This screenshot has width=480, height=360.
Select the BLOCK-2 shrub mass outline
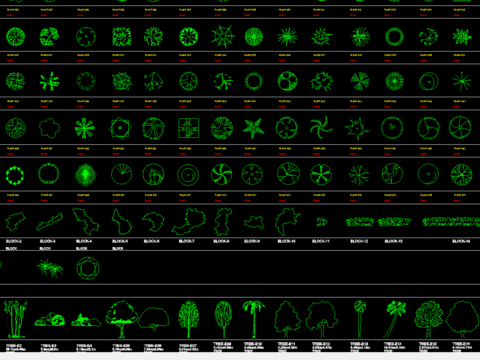[x=16, y=221]
